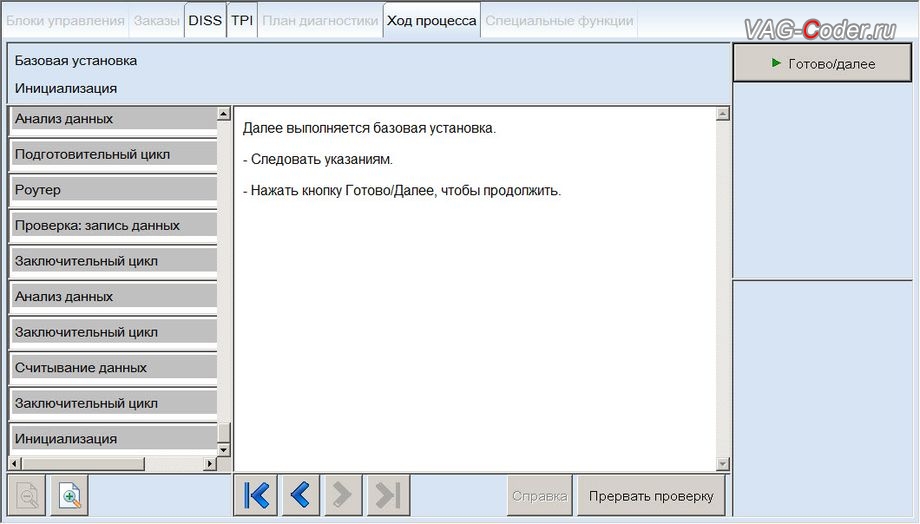The width and height of the screenshot is (920, 524).
Task: Open Специальные функции tab
Action: pos(559,21)
